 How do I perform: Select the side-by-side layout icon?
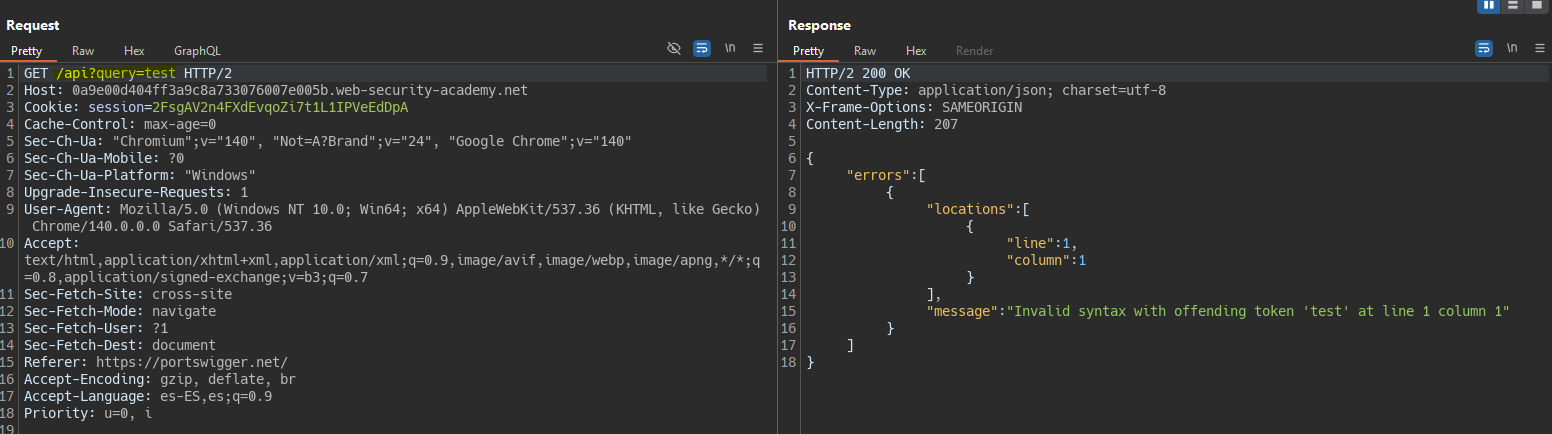[1489, 5]
